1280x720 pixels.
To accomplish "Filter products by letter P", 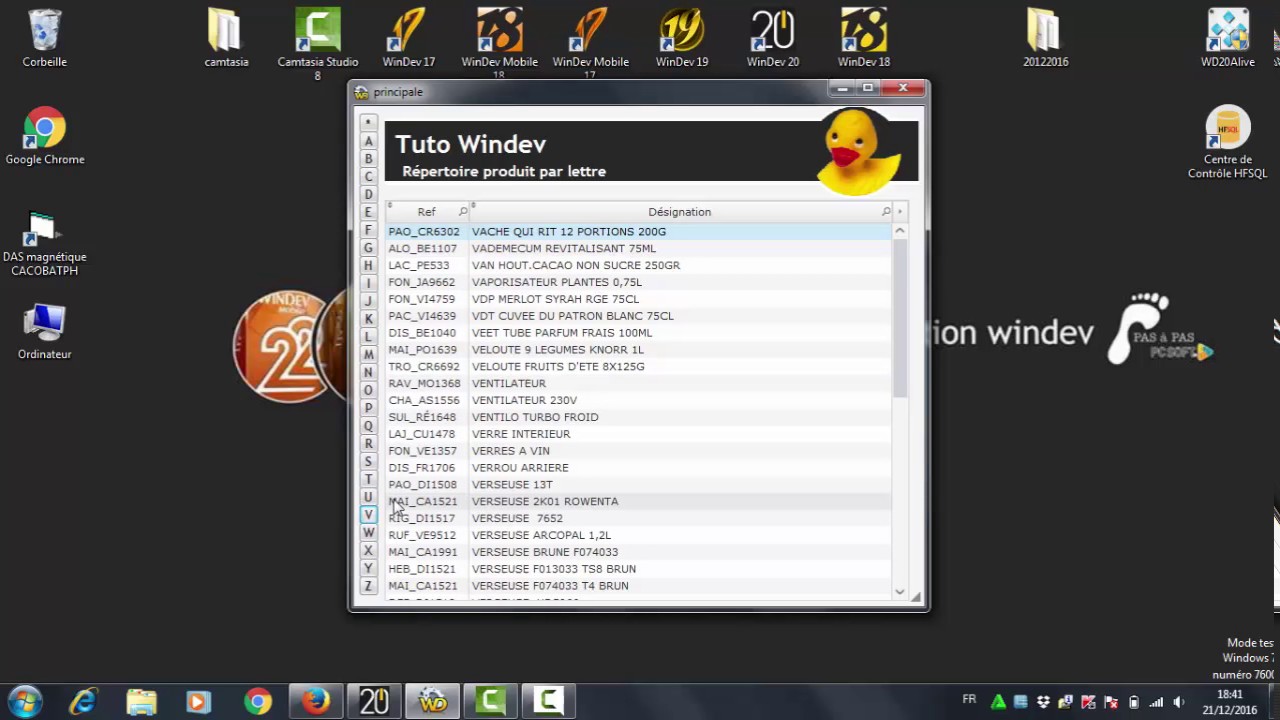I will [x=368, y=408].
